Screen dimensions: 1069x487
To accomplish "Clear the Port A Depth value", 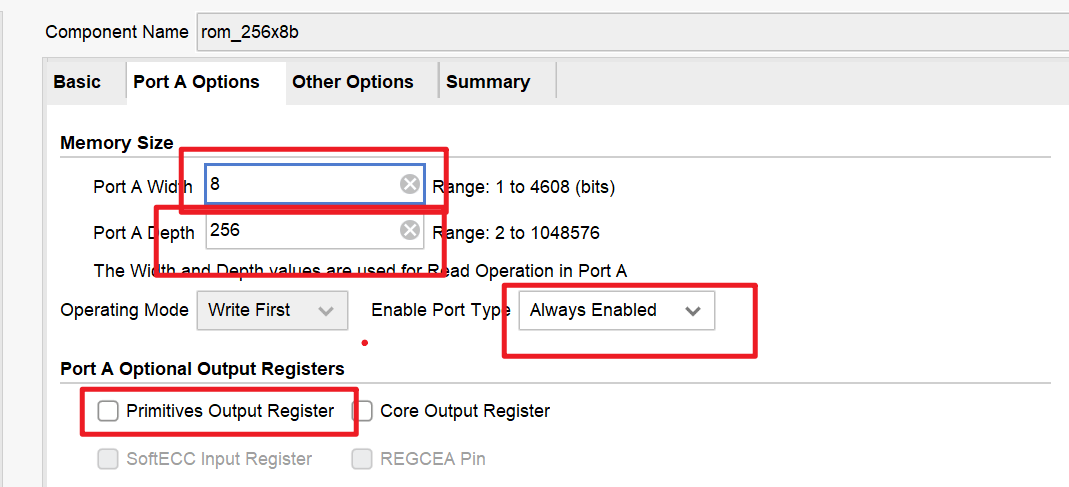I will point(409,231).
